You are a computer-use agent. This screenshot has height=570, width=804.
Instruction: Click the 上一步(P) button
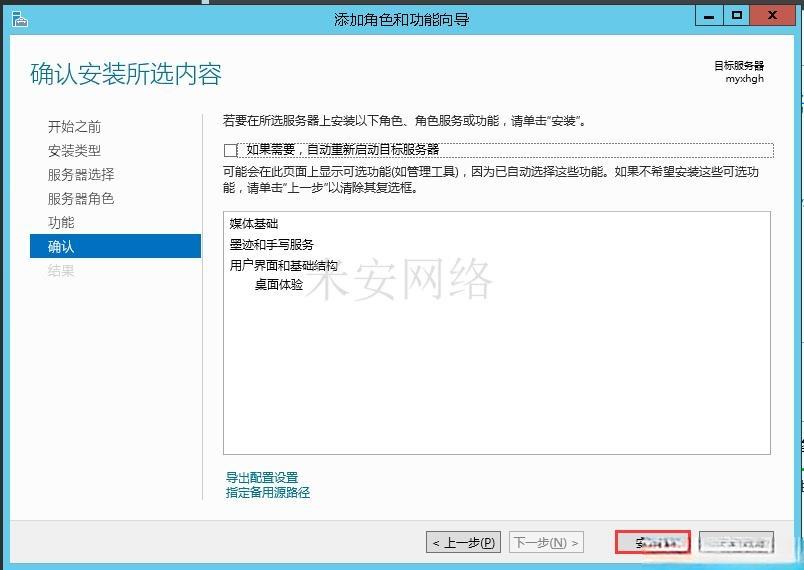pyautogui.click(x=464, y=542)
